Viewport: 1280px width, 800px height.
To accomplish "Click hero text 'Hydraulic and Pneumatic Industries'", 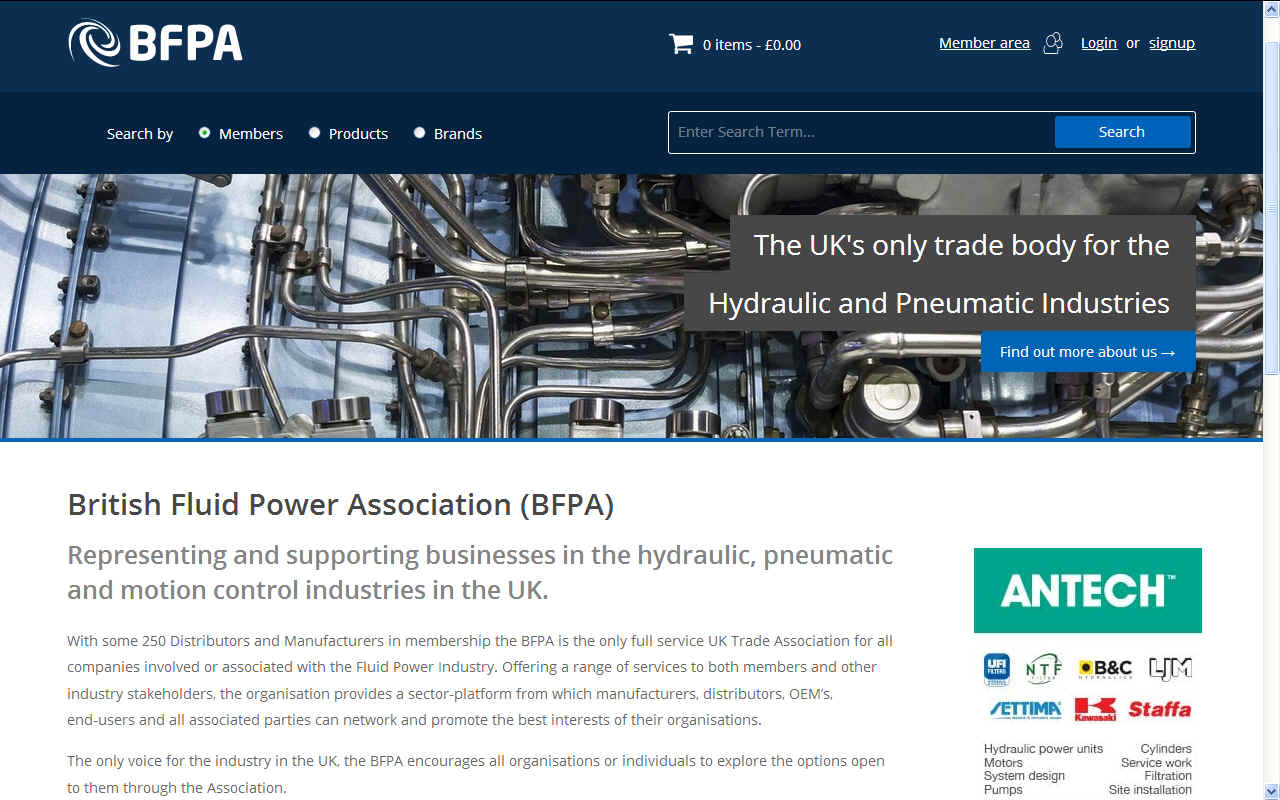I will tap(939, 303).
